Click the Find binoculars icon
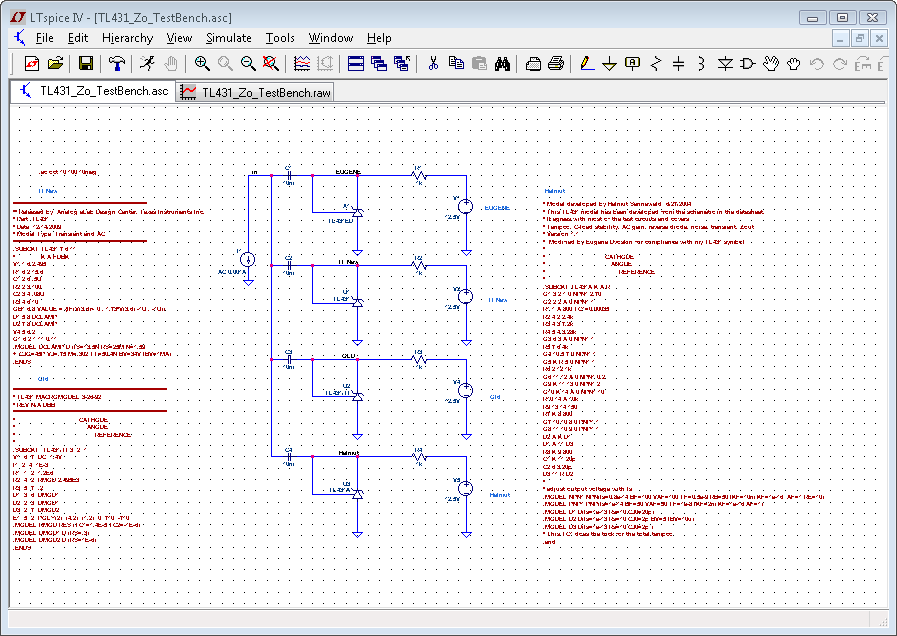 (x=503, y=63)
